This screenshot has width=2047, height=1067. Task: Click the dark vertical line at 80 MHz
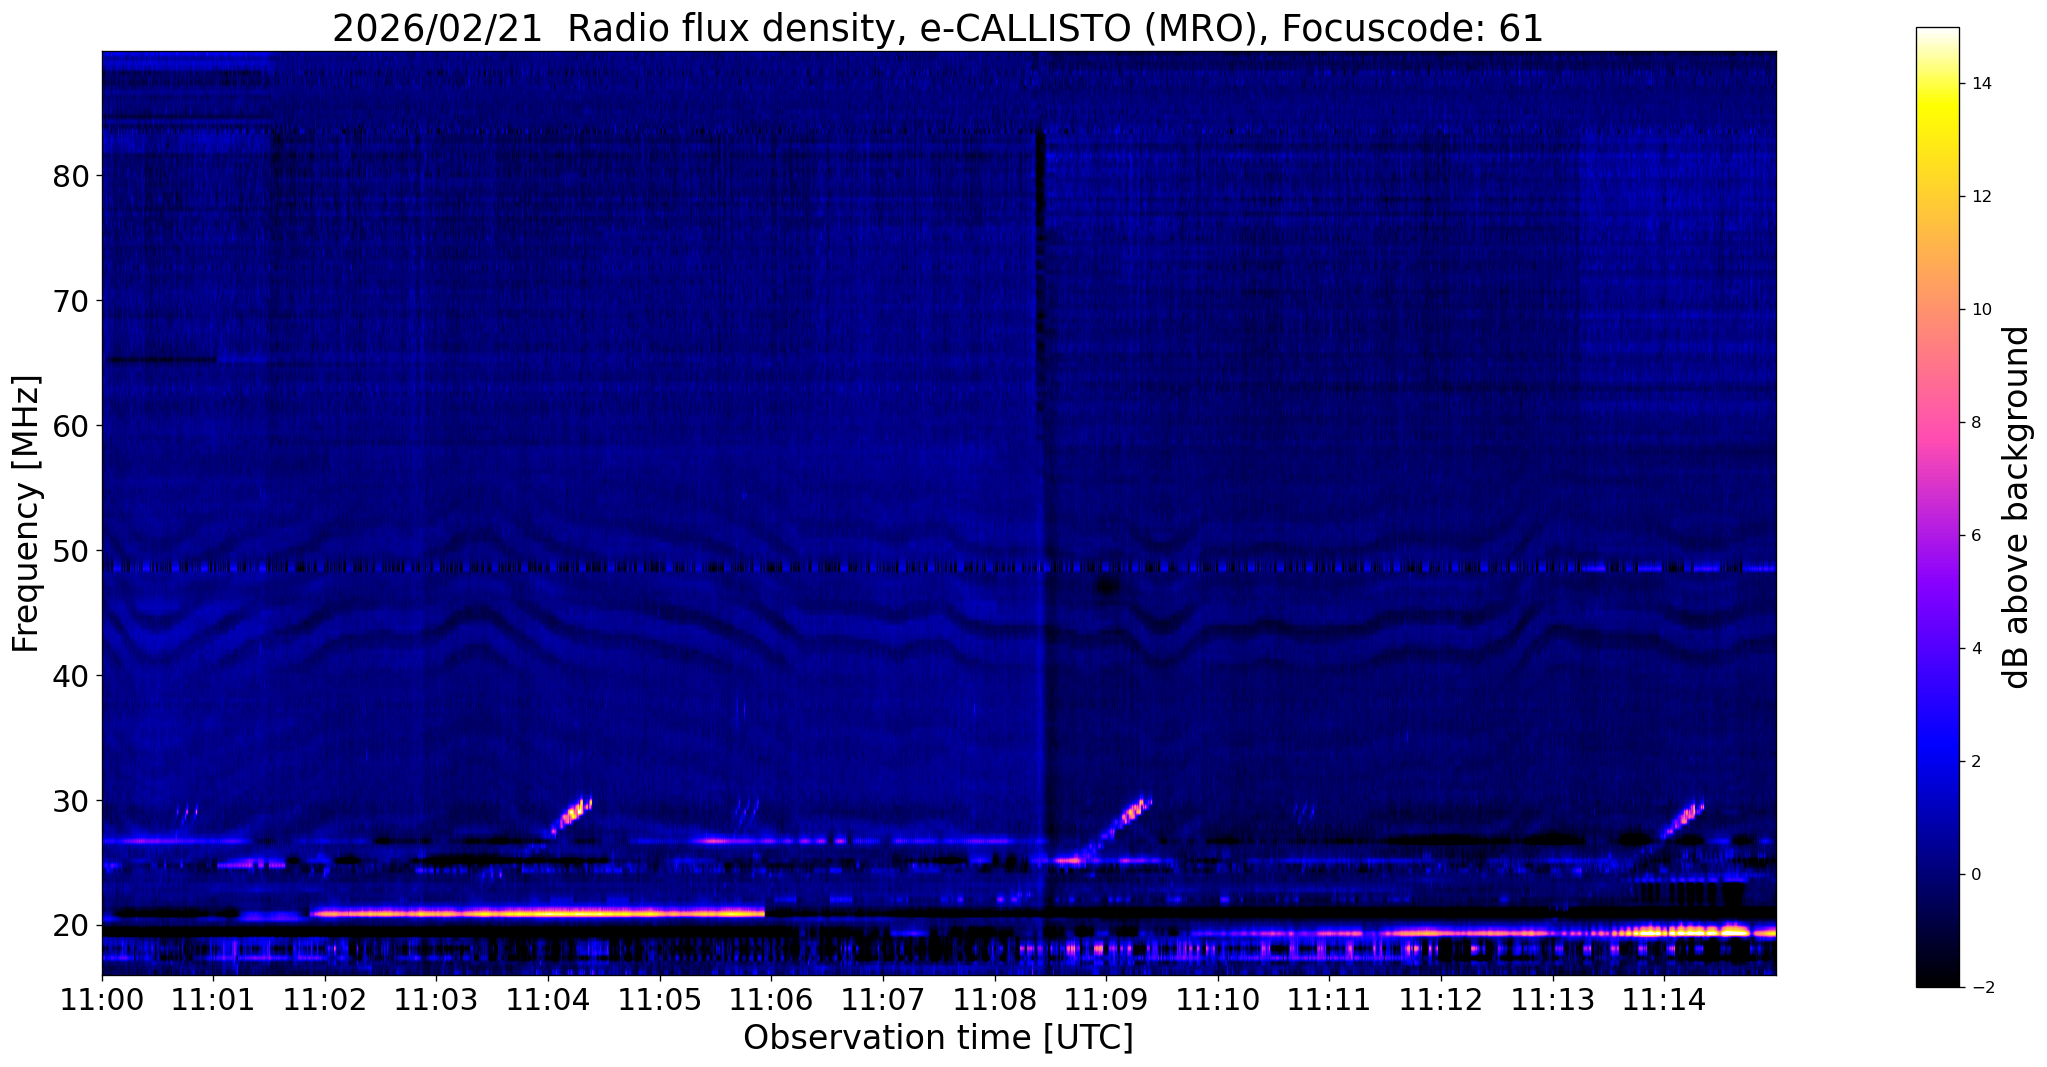pyautogui.click(x=1040, y=176)
